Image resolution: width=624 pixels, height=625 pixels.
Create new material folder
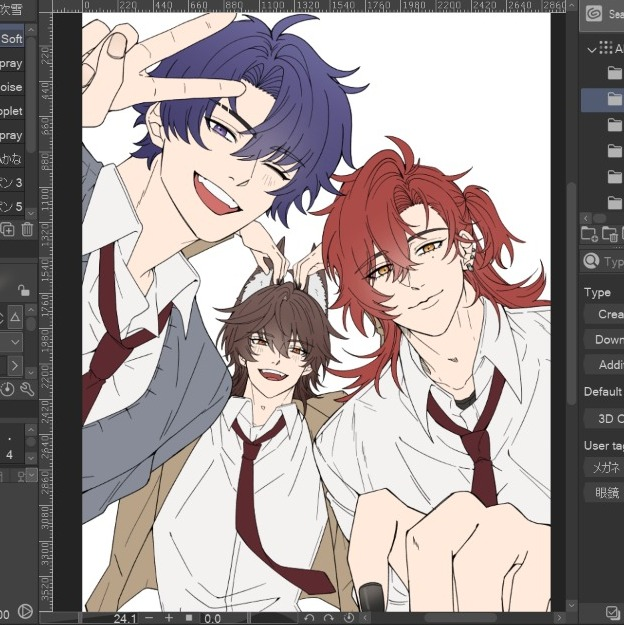click(x=589, y=234)
